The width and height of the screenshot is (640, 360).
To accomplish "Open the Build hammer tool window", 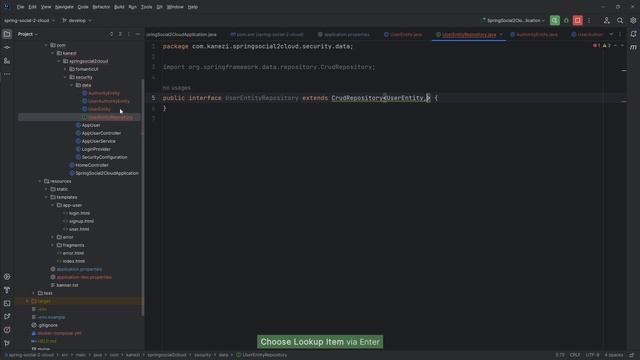I will pos(7,290).
